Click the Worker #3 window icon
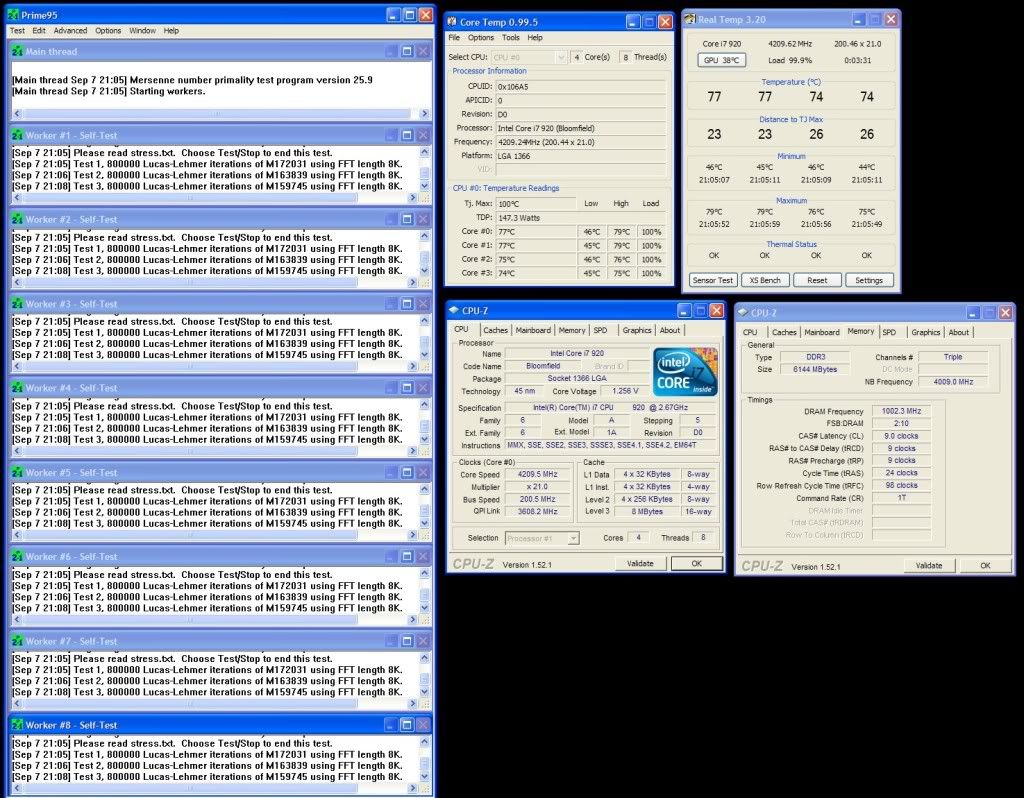1024x798 pixels. [x=18, y=304]
